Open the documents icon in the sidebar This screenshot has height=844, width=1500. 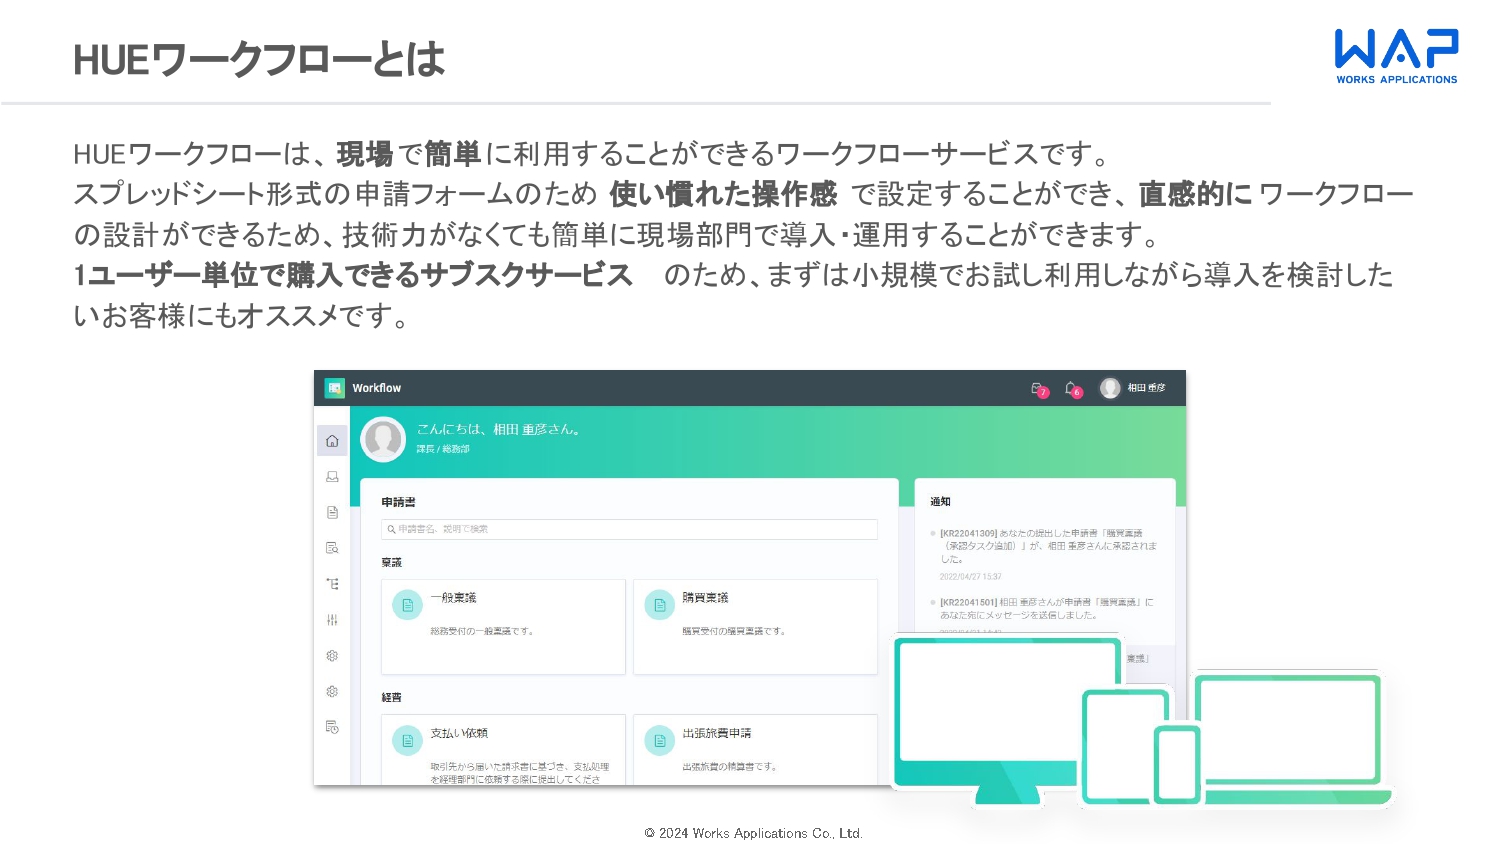click(332, 513)
